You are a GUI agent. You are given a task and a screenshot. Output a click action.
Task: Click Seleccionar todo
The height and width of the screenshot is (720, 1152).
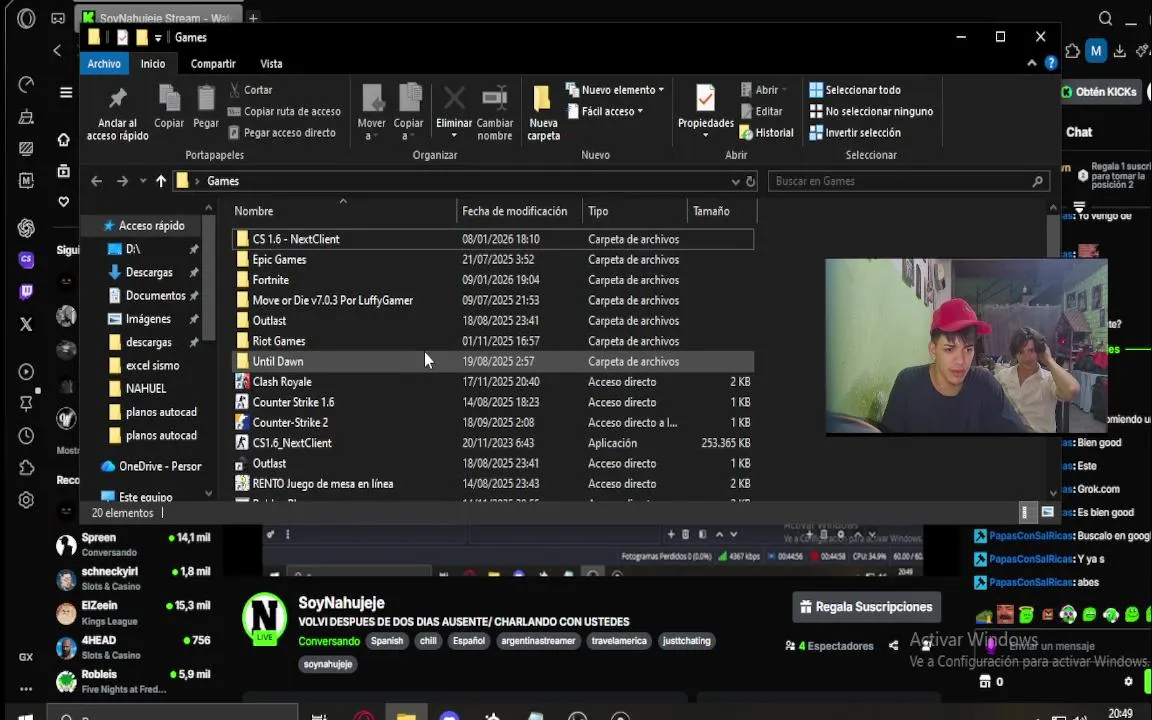click(x=855, y=90)
